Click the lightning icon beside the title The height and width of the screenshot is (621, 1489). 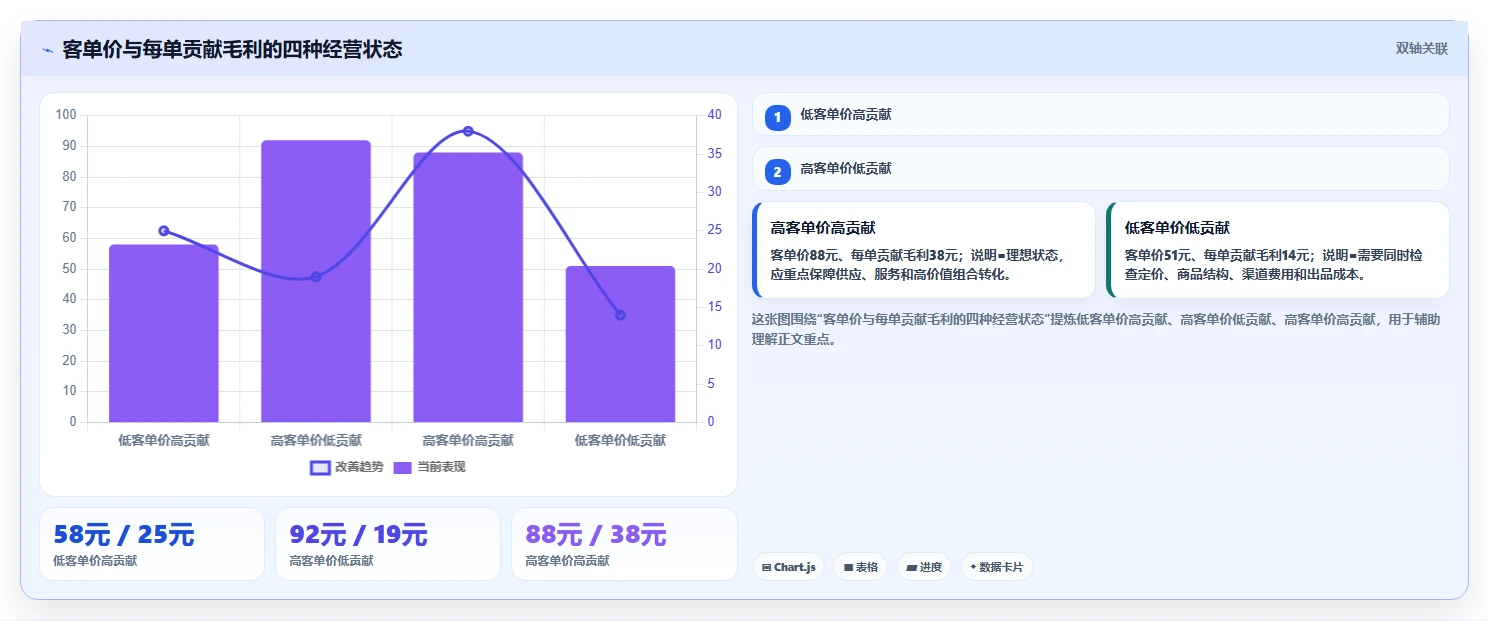[47, 50]
